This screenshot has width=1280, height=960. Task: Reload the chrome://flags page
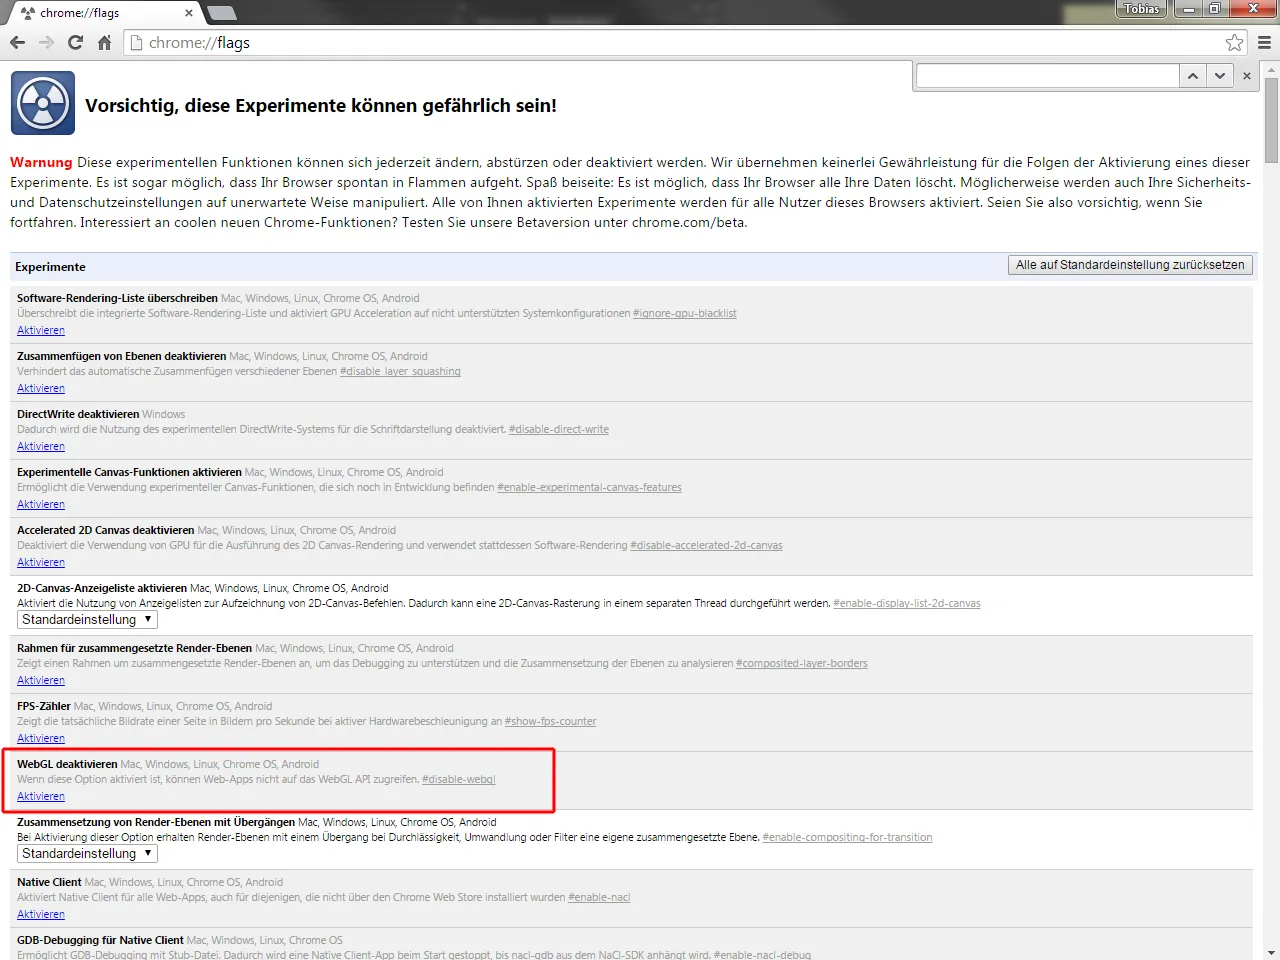click(x=75, y=43)
